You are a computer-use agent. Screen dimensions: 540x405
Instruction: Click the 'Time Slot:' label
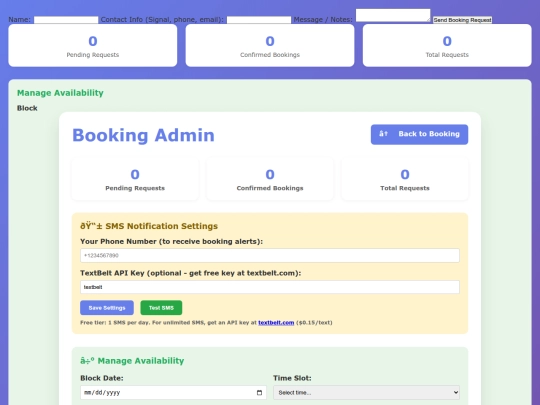click(292, 378)
